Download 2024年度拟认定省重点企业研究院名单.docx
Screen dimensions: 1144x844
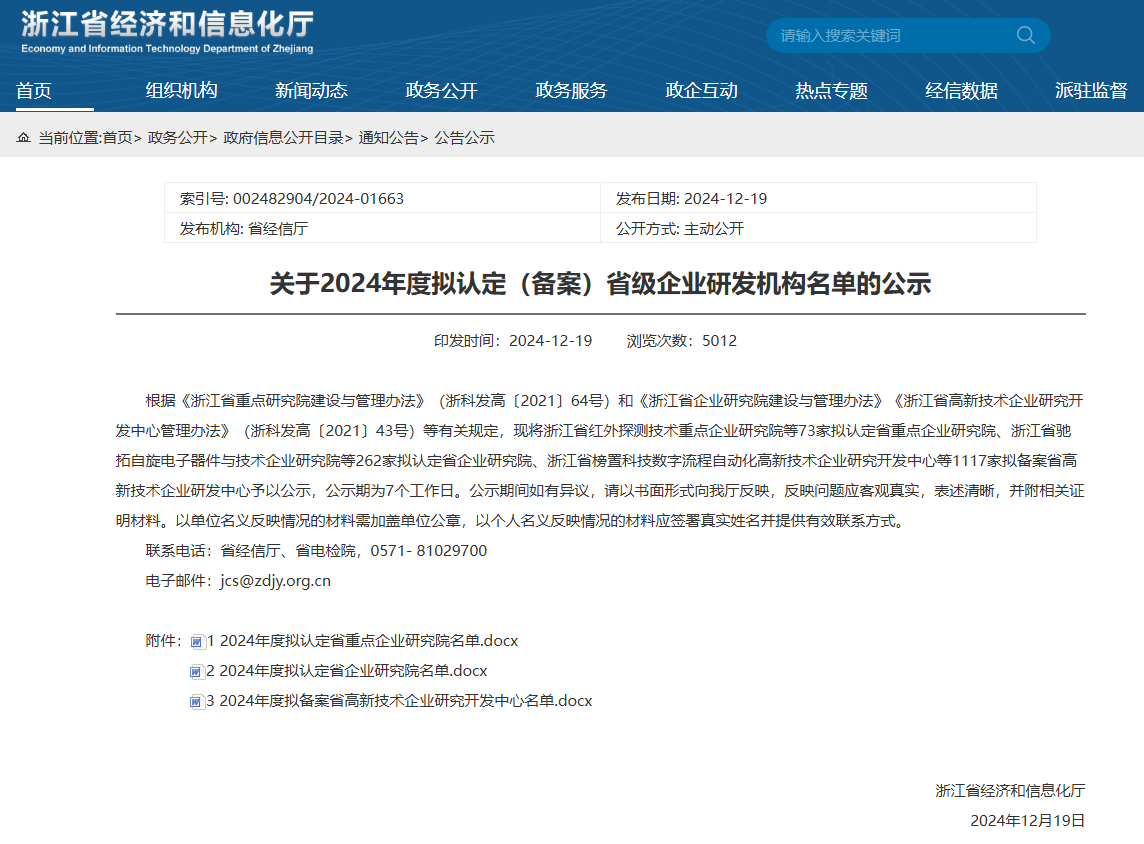(368, 641)
